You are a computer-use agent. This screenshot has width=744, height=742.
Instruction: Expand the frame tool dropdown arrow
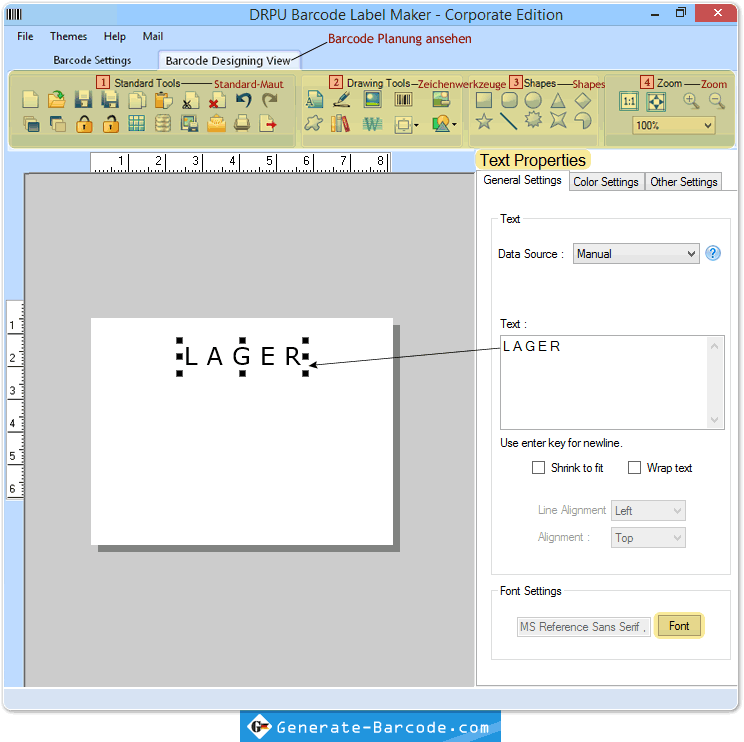[416, 125]
